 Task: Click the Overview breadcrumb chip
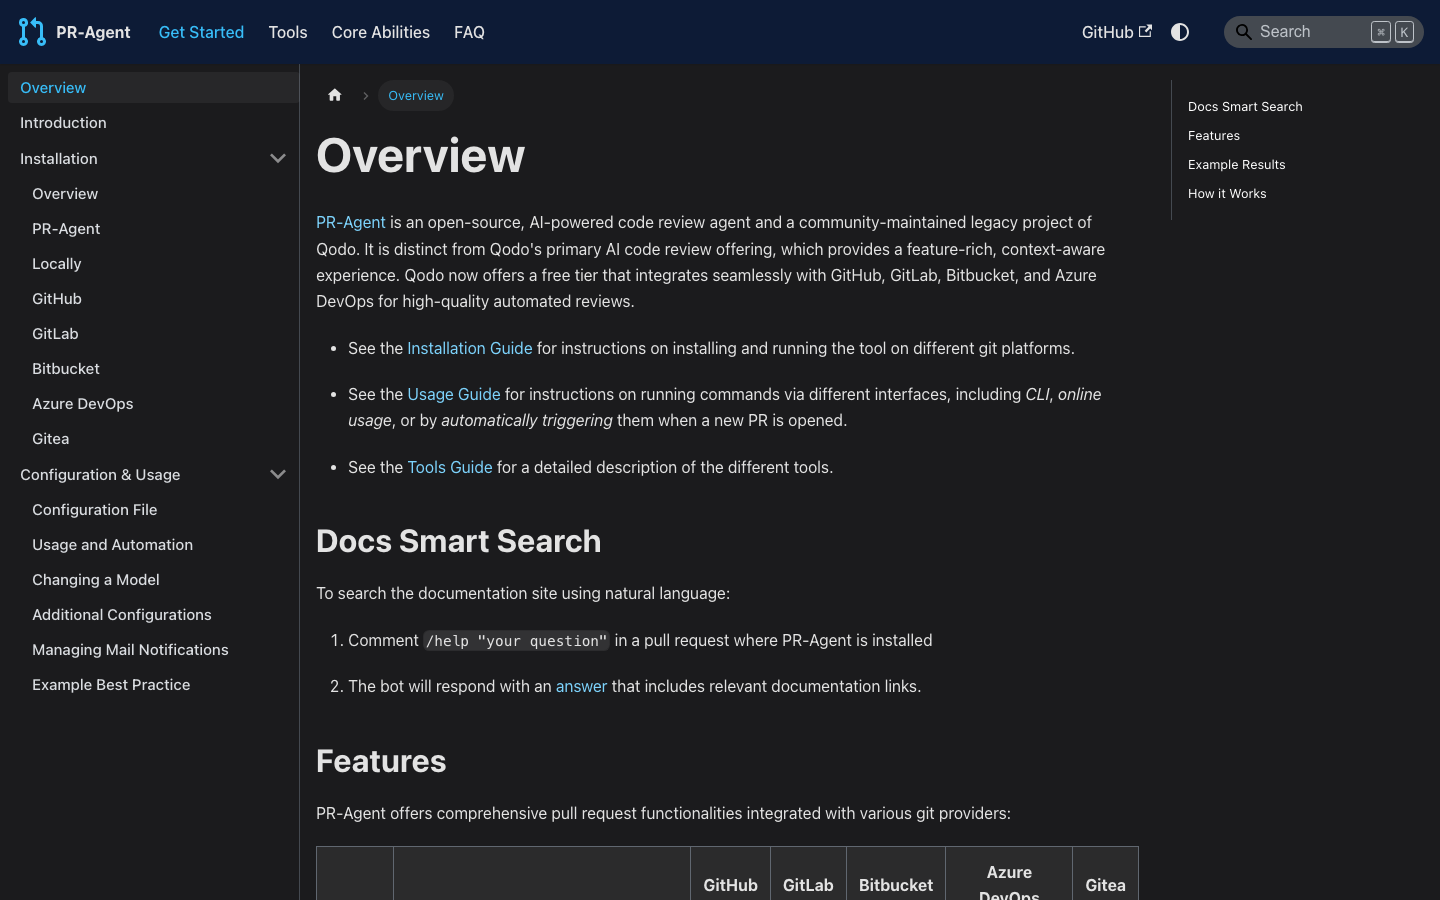coord(416,95)
